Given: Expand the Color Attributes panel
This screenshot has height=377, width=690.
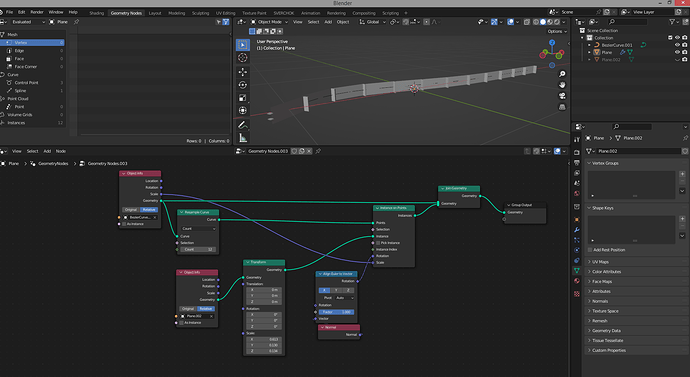Looking at the screenshot, I should click(606, 272).
